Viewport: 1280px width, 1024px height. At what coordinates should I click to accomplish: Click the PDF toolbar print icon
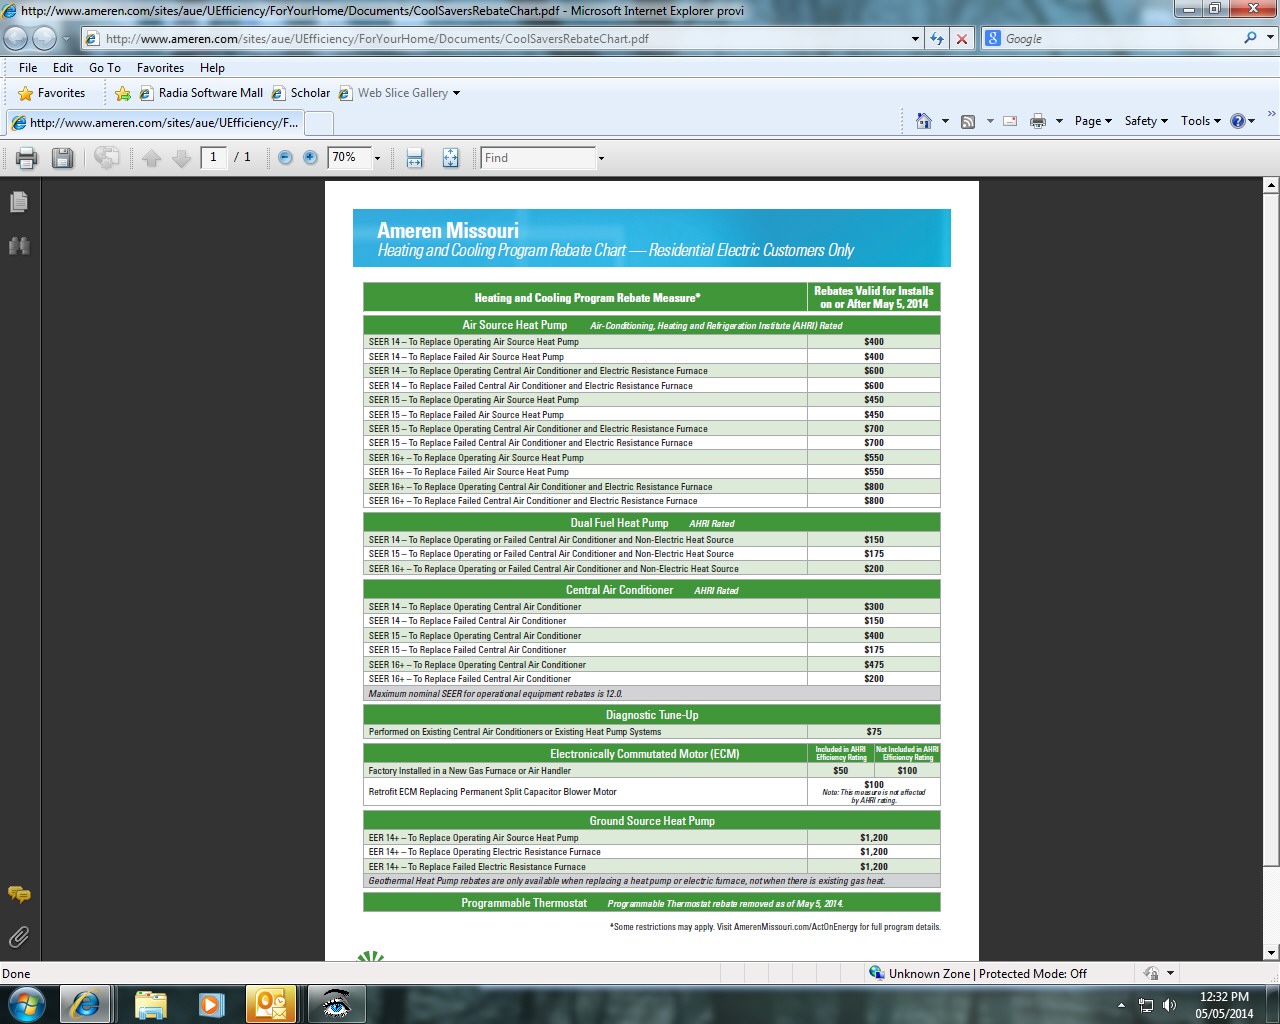27,158
